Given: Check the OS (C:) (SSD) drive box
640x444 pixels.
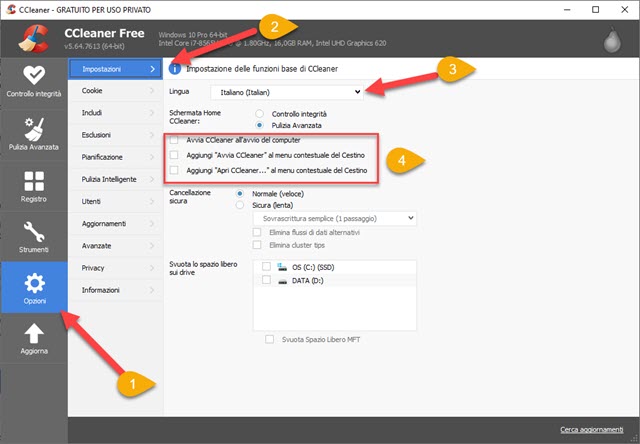Looking at the screenshot, I should coord(266,267).
